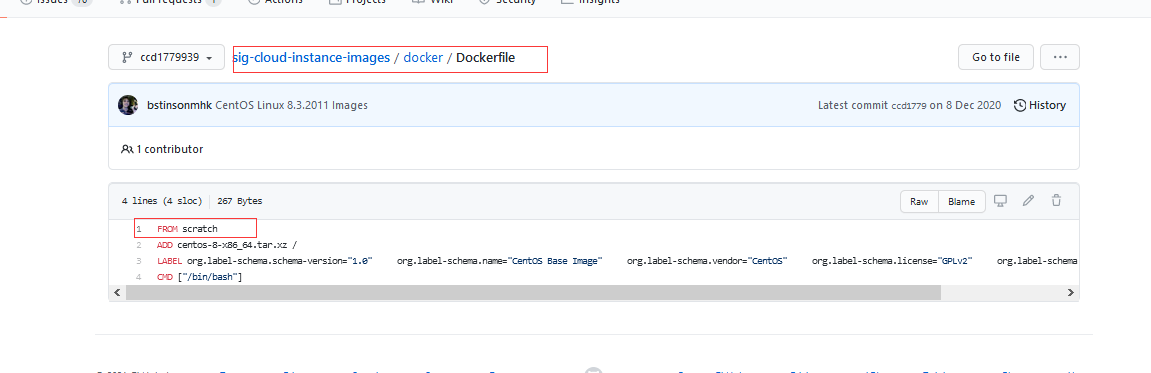Open the commit ccd1779 link

[x=909, y=106]
